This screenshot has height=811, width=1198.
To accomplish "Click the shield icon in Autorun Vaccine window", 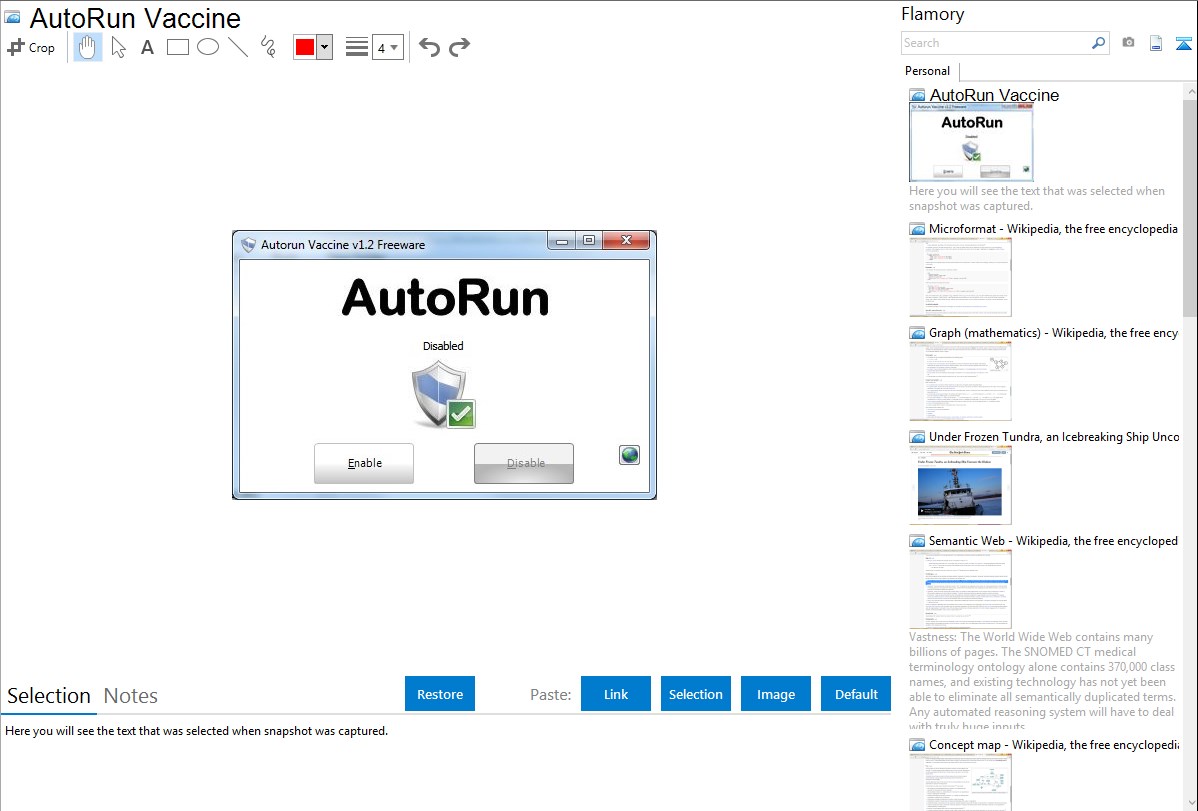I will click(443, 394).
